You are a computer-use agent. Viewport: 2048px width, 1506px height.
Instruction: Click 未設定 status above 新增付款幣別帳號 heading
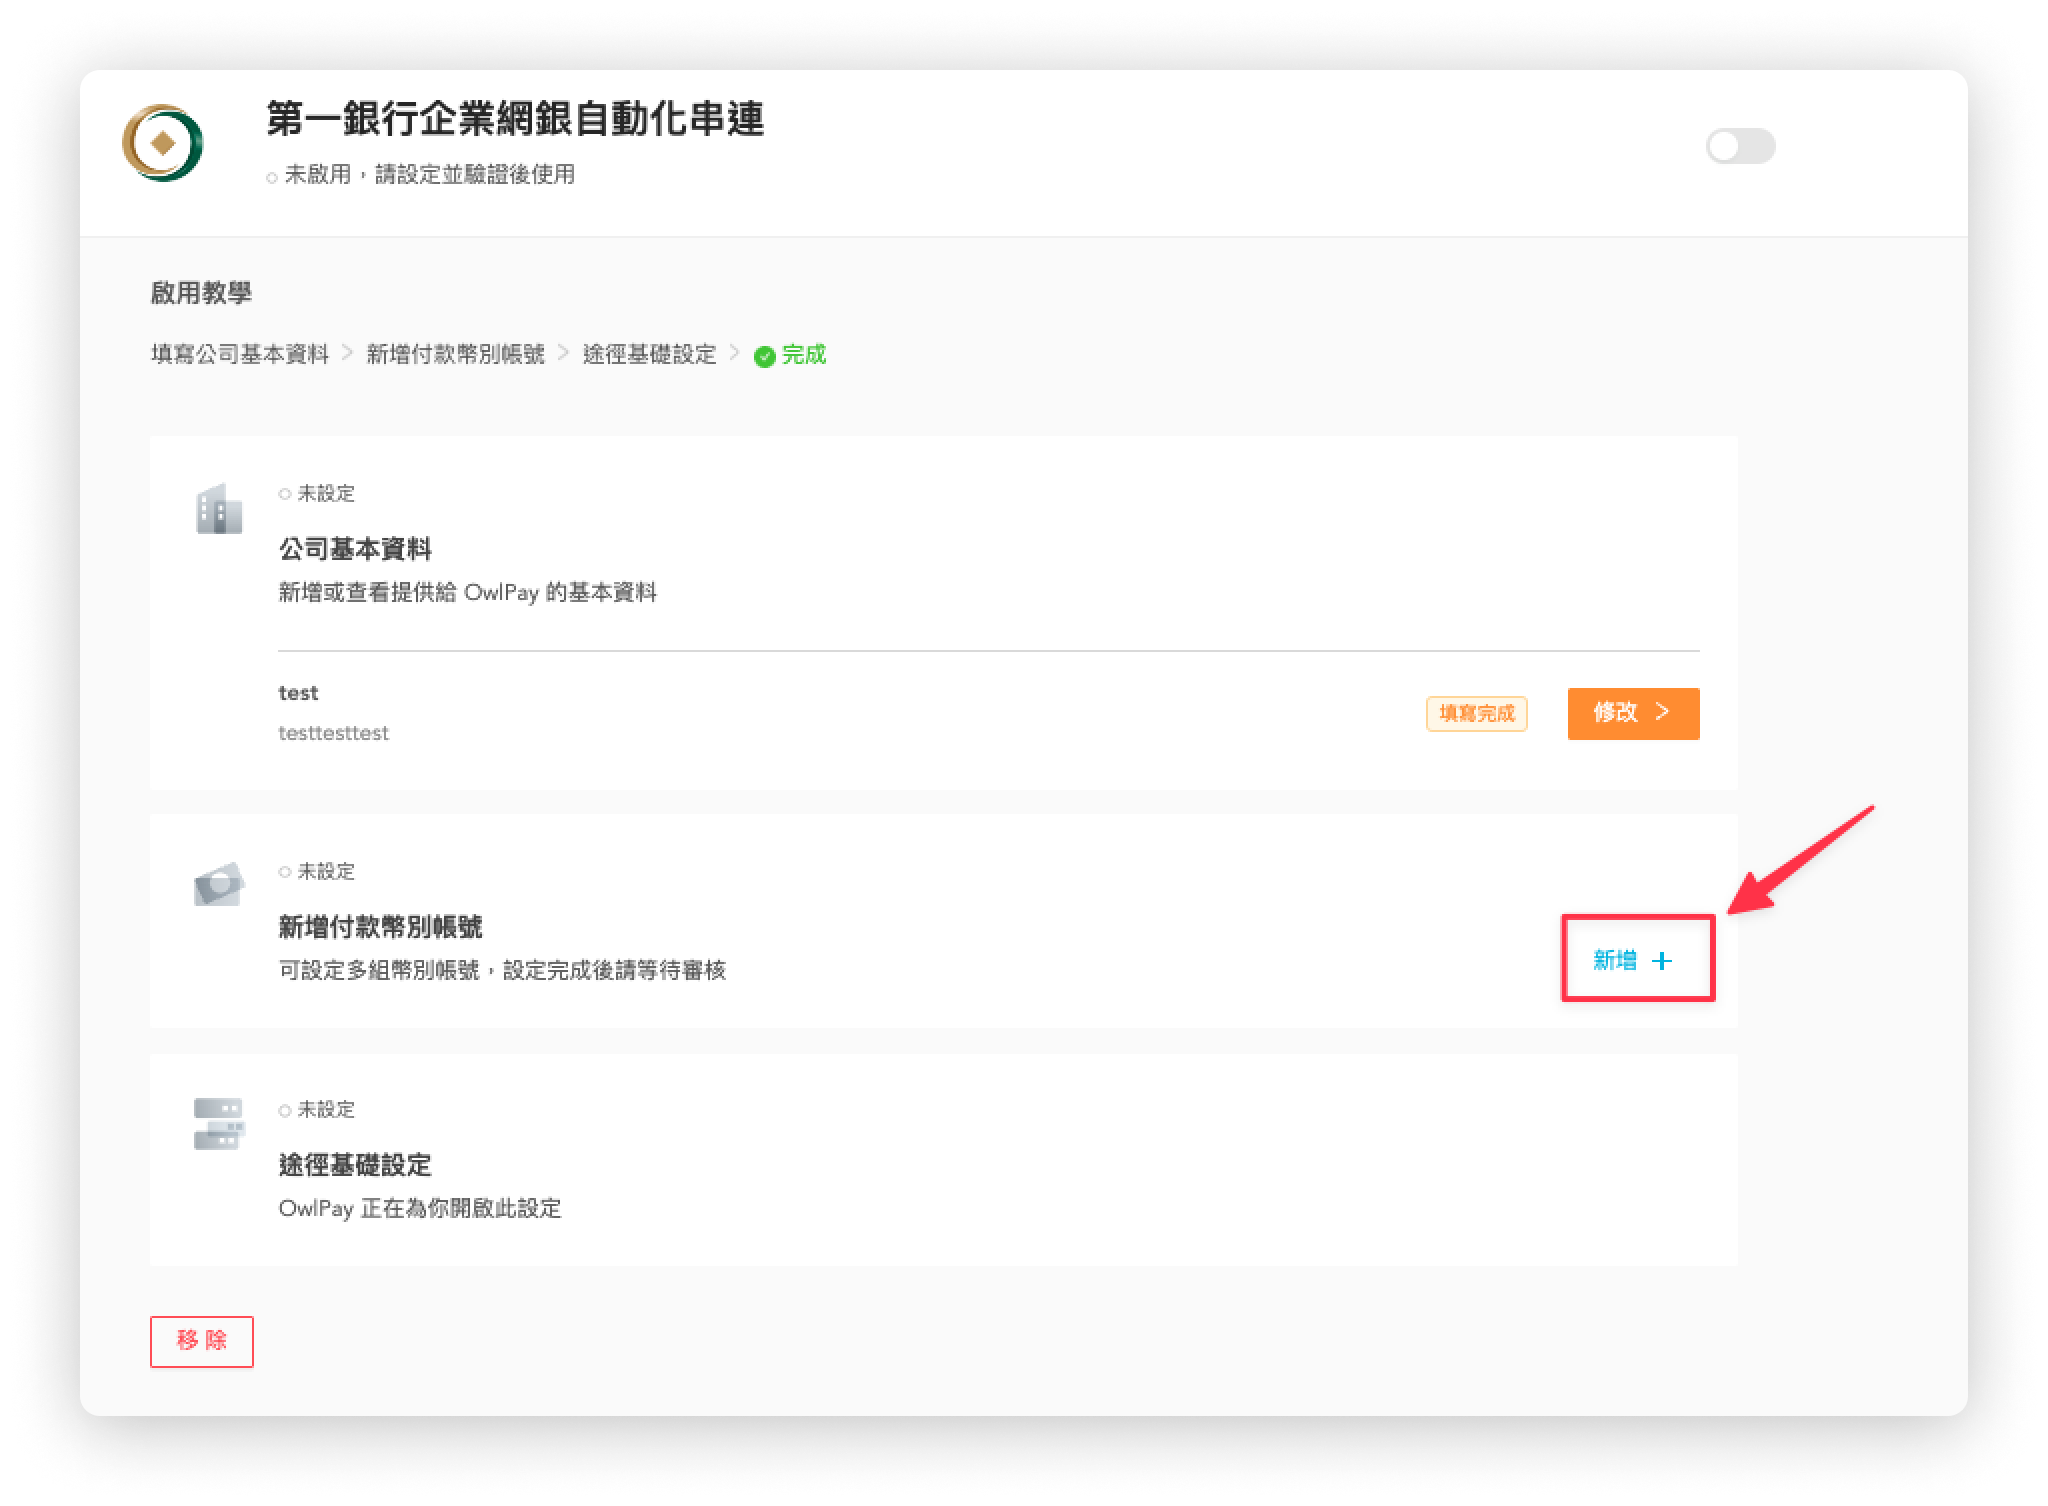coord(326,871)
